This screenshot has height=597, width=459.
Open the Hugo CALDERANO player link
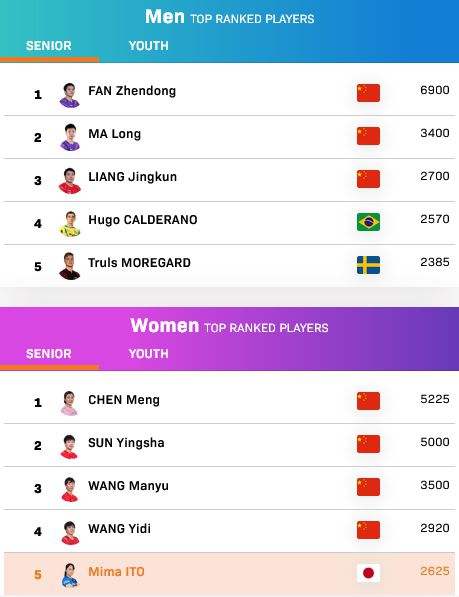click(x=143, y=220)
